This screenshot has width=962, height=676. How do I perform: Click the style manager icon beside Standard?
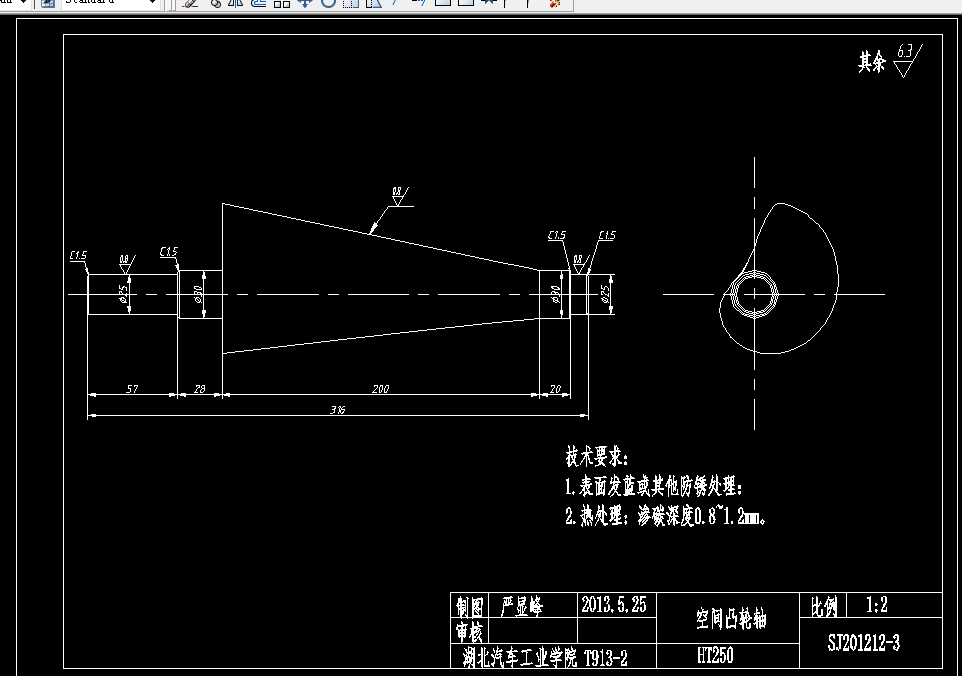click(48, 2)
